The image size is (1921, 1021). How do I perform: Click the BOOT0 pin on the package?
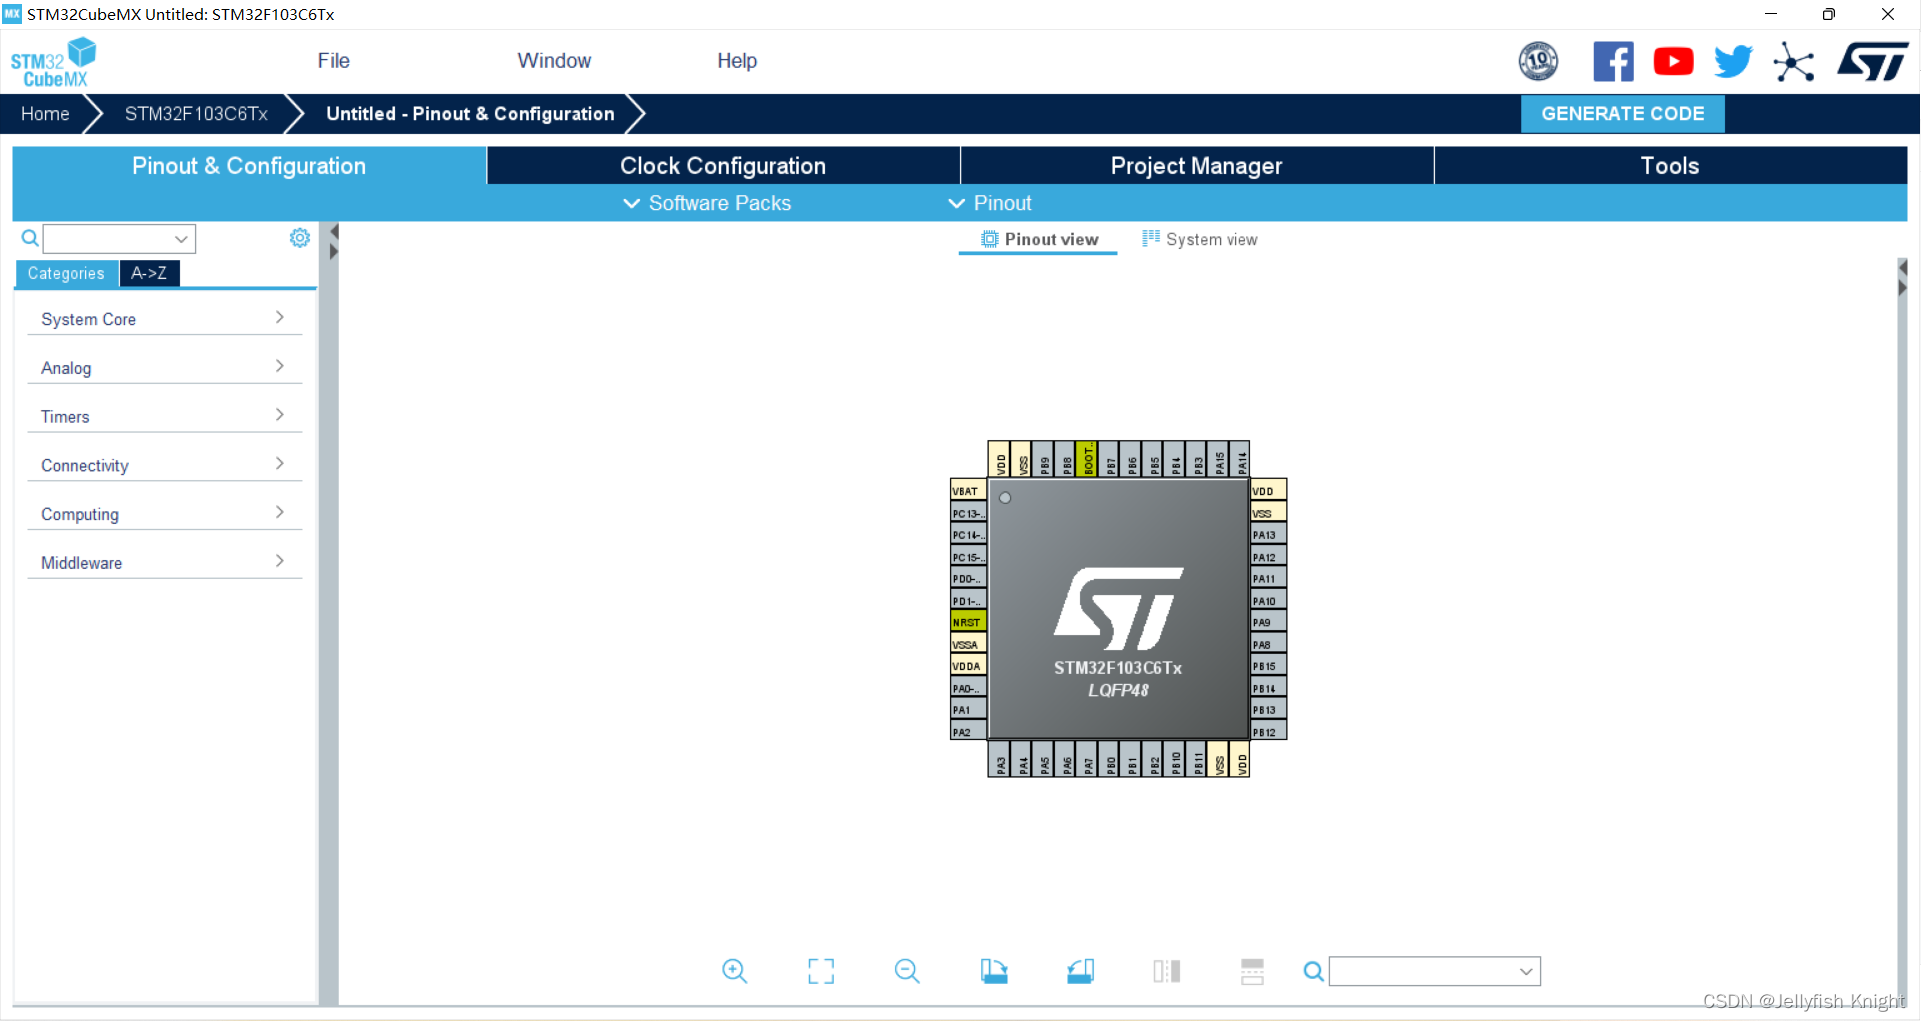[x=1088, y=459]
